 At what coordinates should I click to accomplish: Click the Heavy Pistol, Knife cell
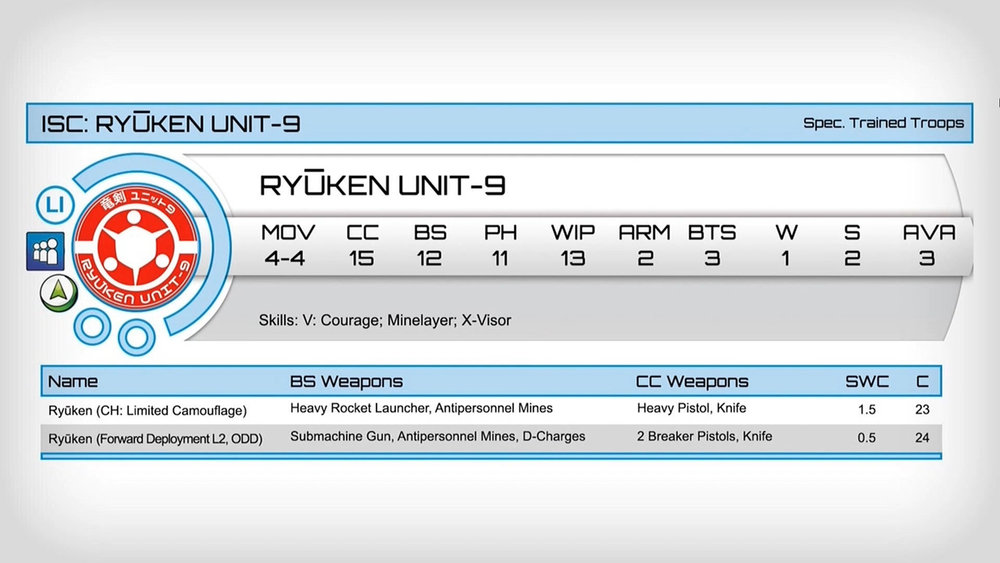click(x=691, y=408)
